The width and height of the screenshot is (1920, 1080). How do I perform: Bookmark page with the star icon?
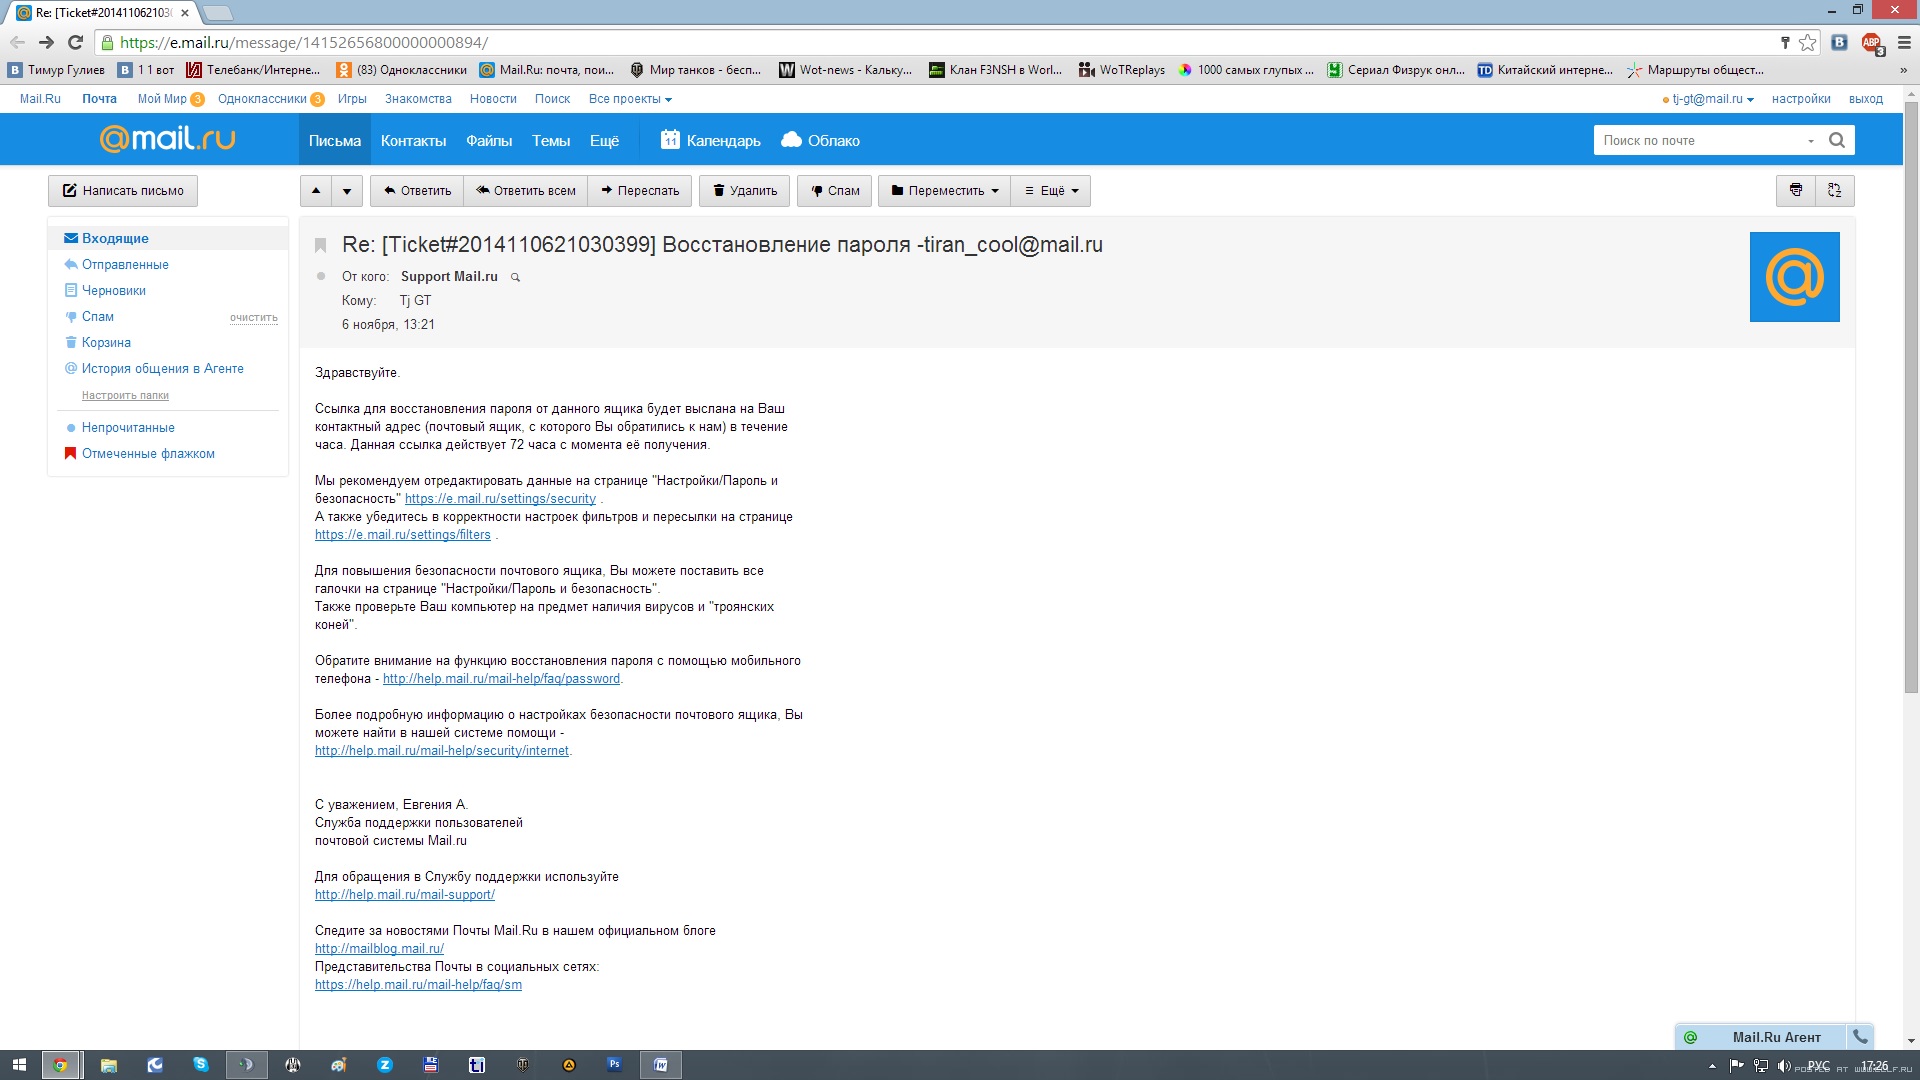click(1807, 42)
